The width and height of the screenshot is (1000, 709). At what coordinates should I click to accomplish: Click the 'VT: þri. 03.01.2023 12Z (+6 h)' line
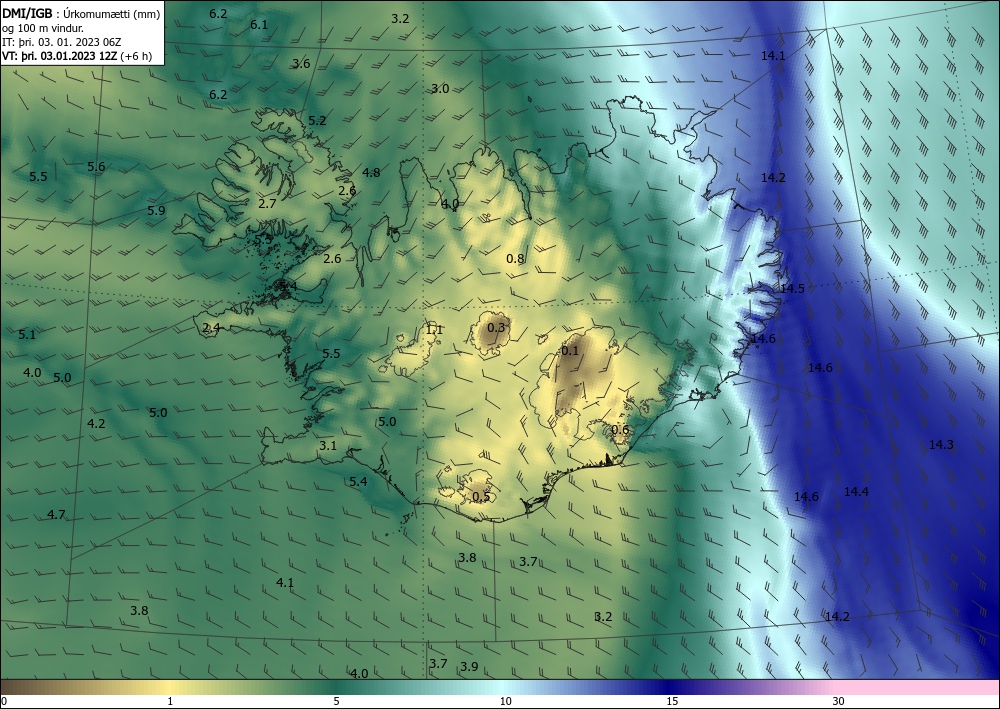77,55
